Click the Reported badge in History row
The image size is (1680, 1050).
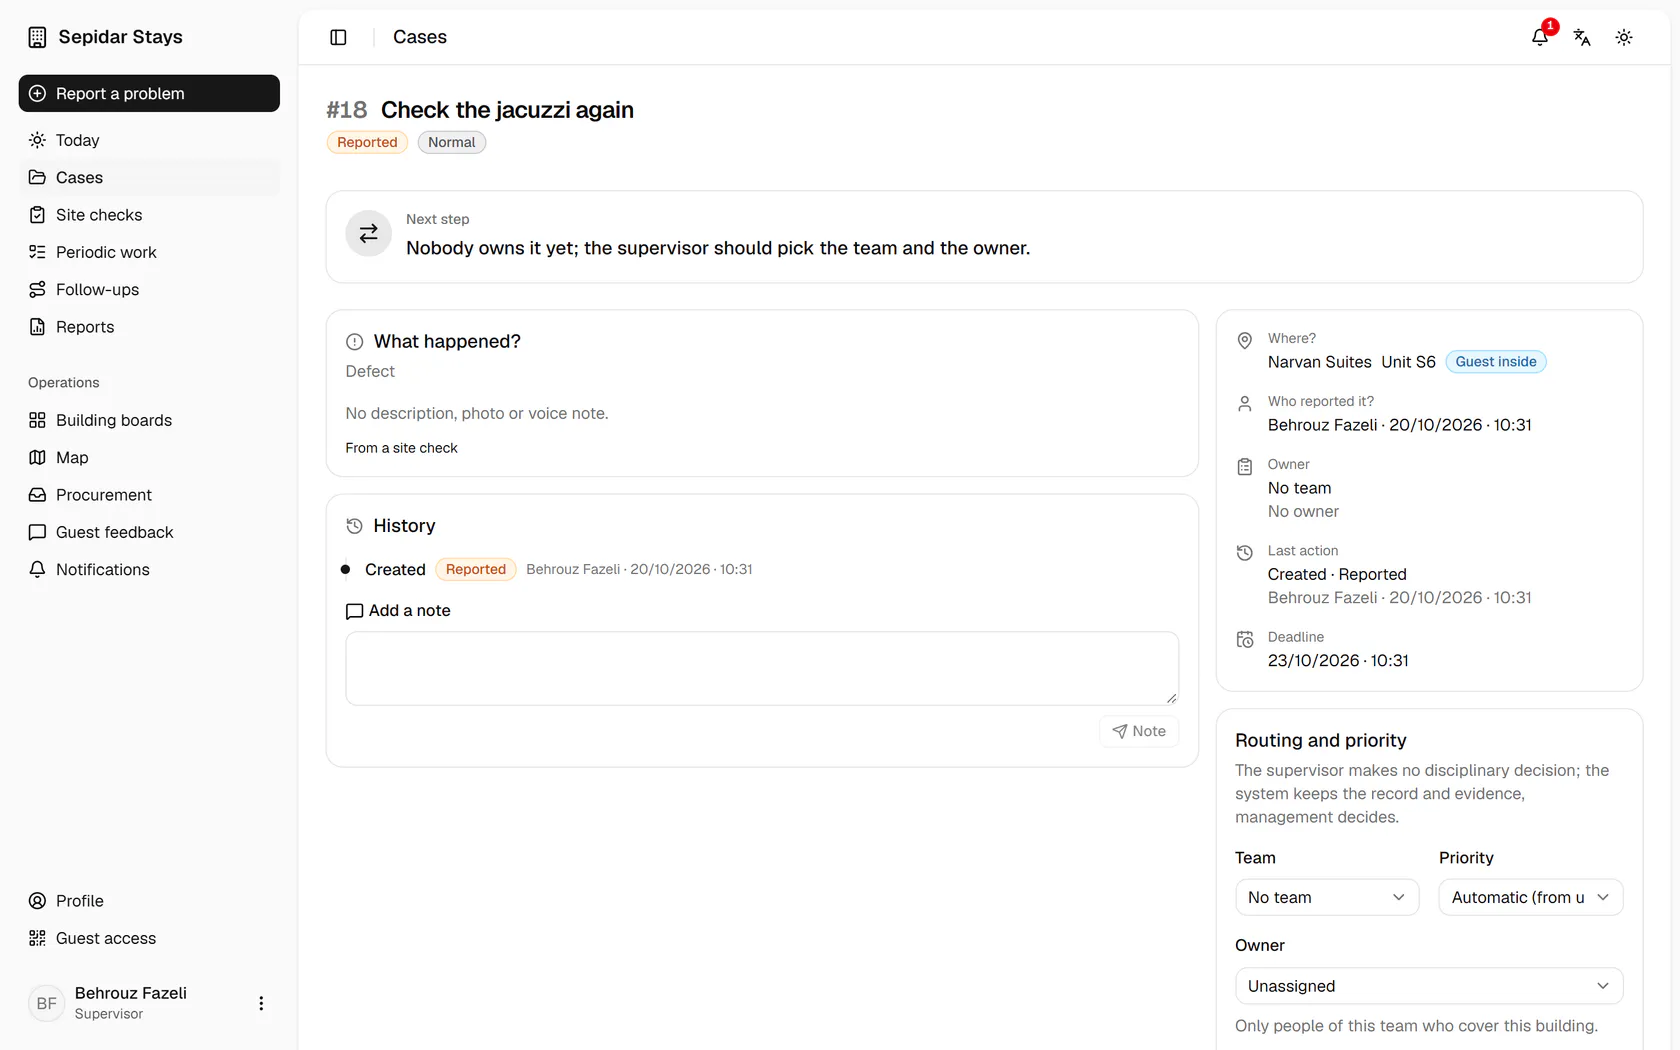pyautogui.click(x=476, y=569)
